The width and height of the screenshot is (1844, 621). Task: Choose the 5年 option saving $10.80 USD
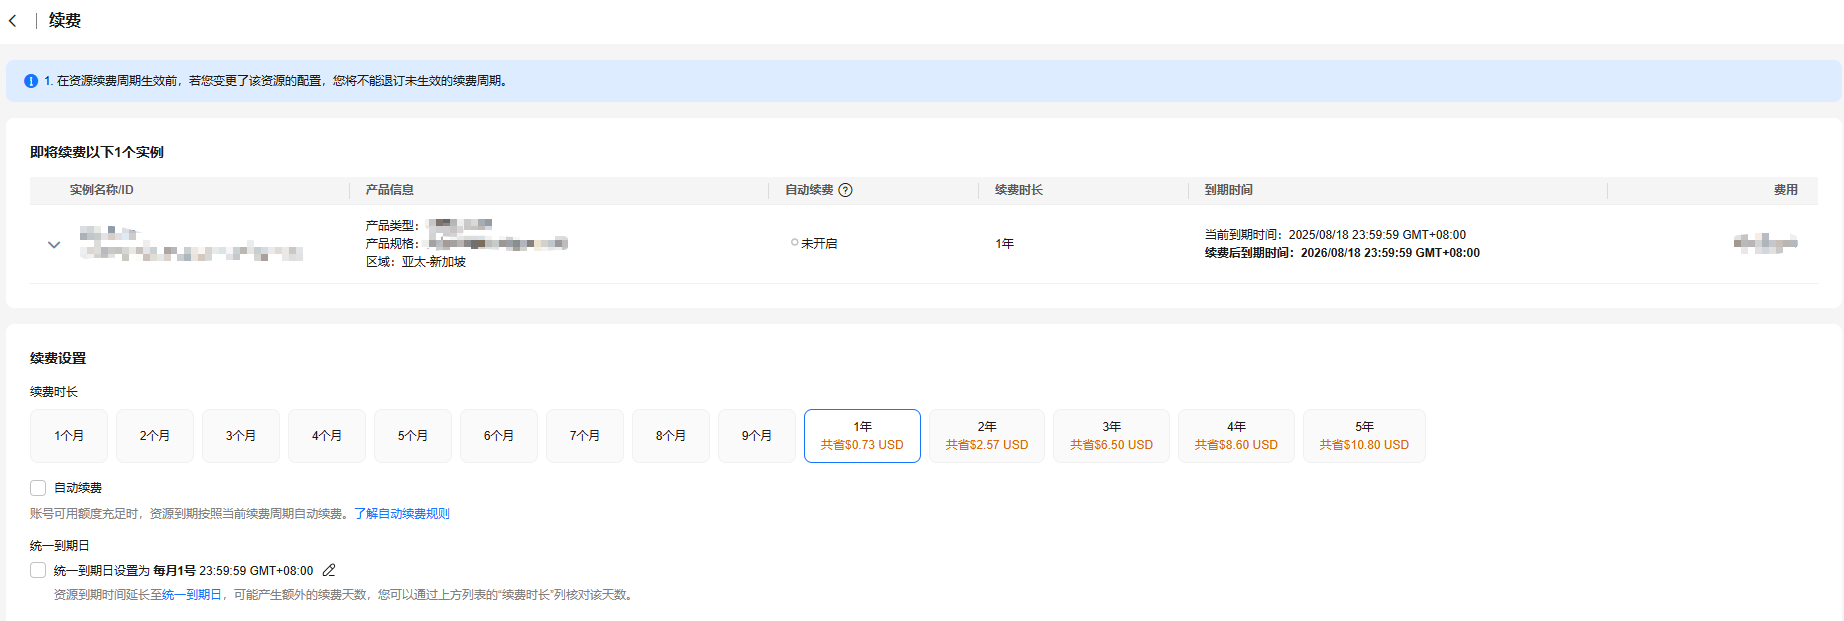coord(1364,436)
